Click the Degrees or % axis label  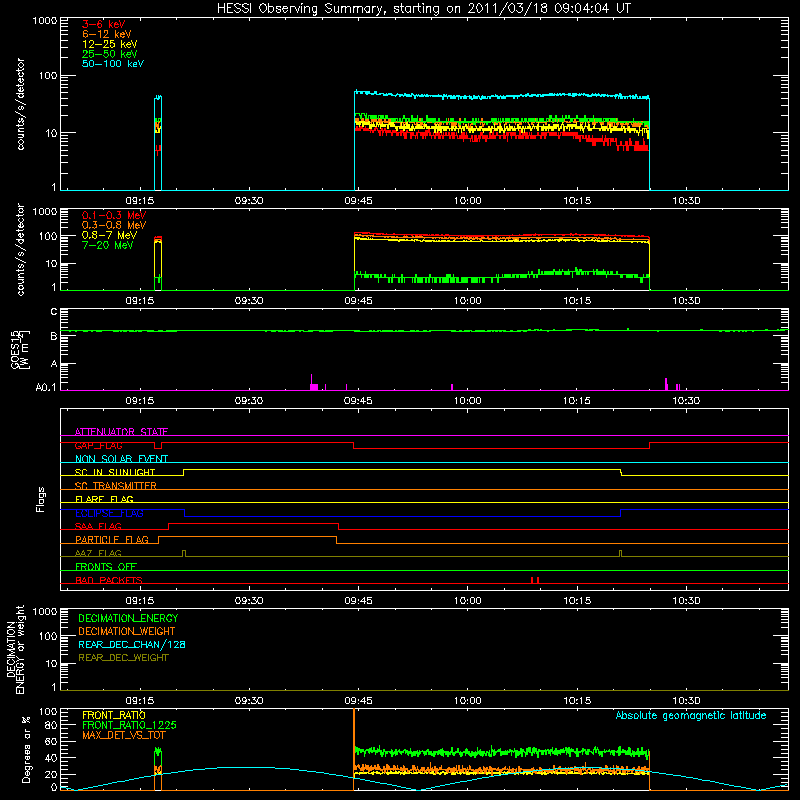[x=26, y=749]
